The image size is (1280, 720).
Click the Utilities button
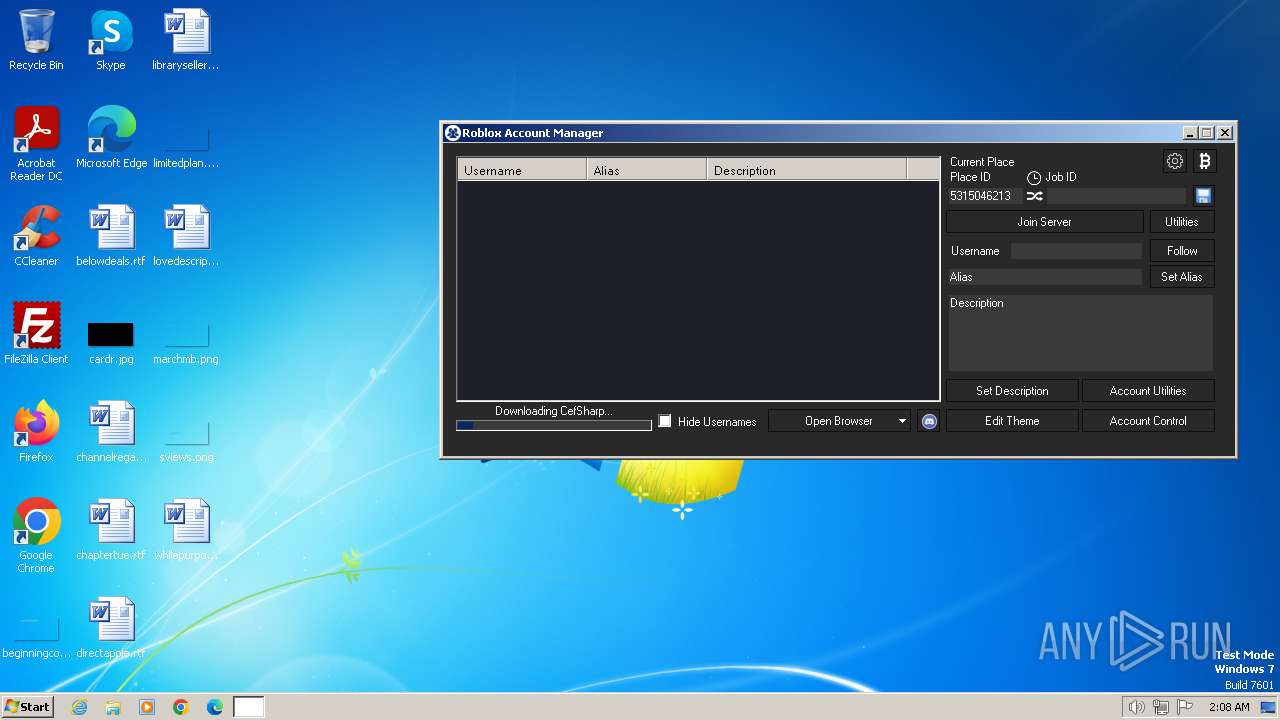click(x=1182, y=222)
